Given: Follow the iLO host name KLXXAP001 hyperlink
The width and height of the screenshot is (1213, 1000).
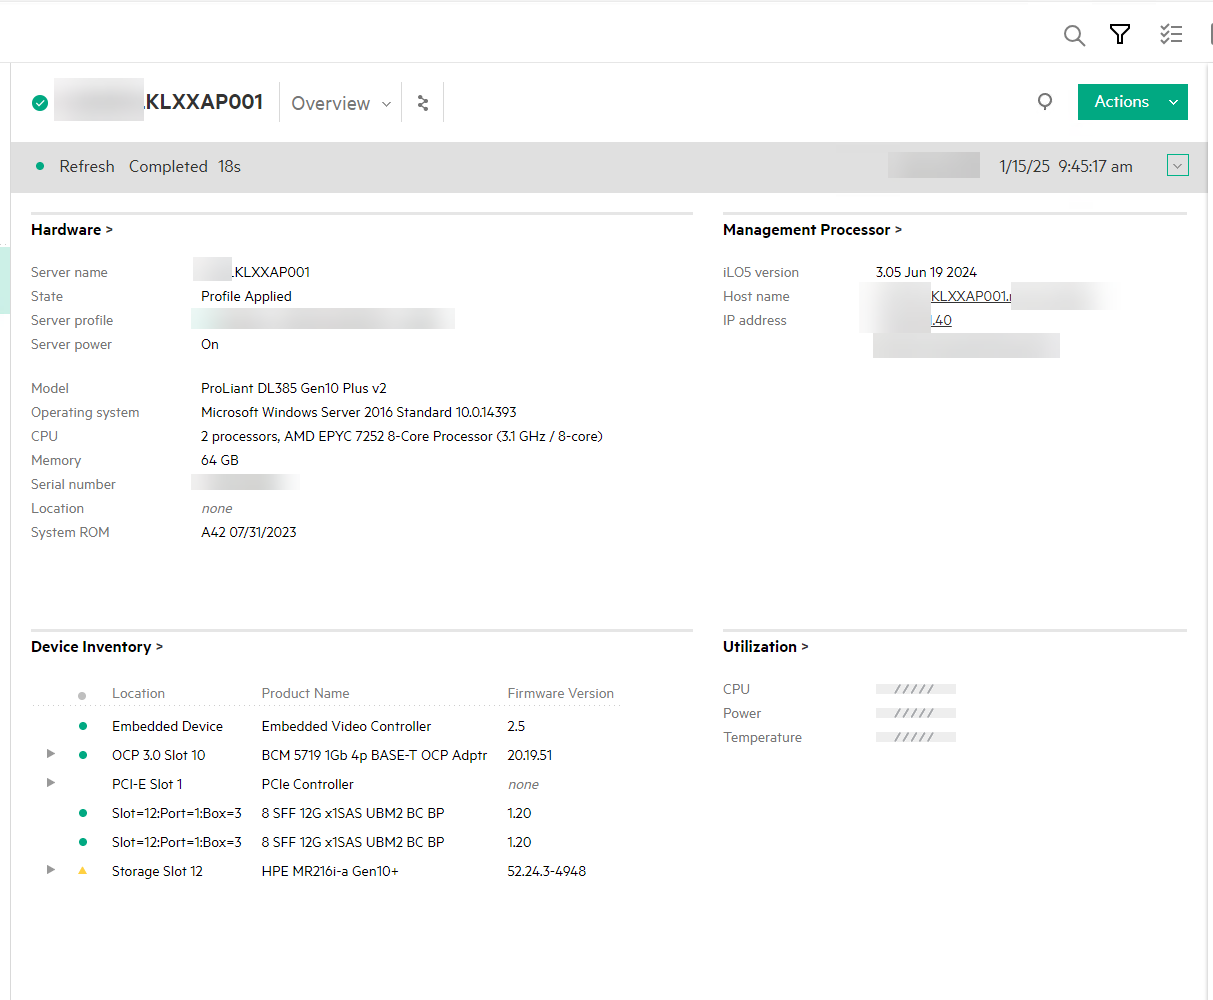Looking at the screenshot, I should click(x=970, y=296).
